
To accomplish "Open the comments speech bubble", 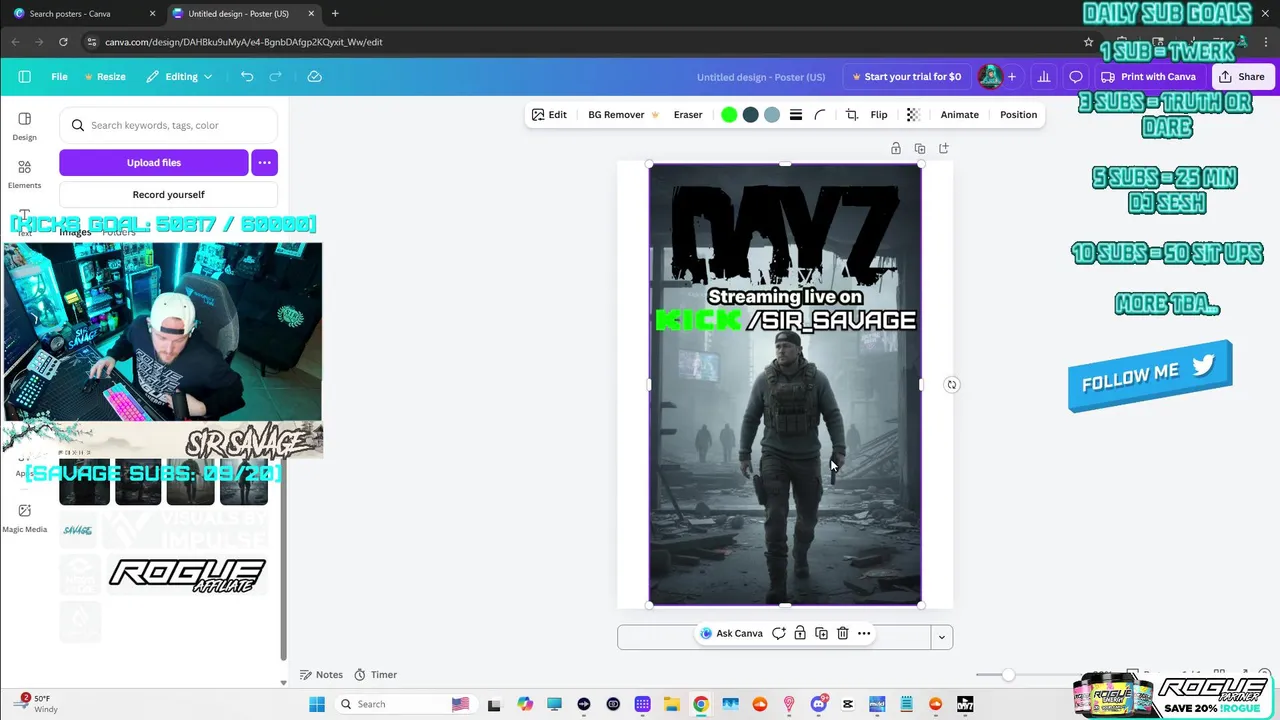I will tap(1076, 76).
